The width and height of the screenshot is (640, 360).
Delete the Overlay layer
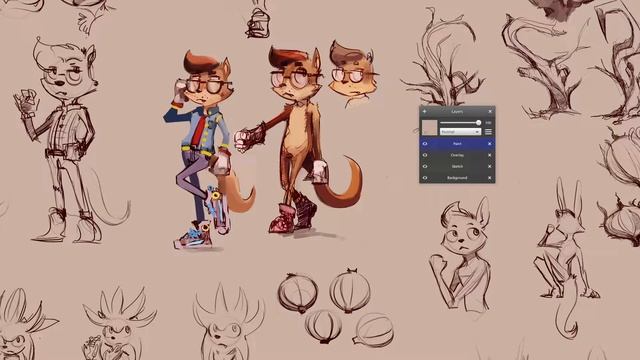tap(489, 155)
